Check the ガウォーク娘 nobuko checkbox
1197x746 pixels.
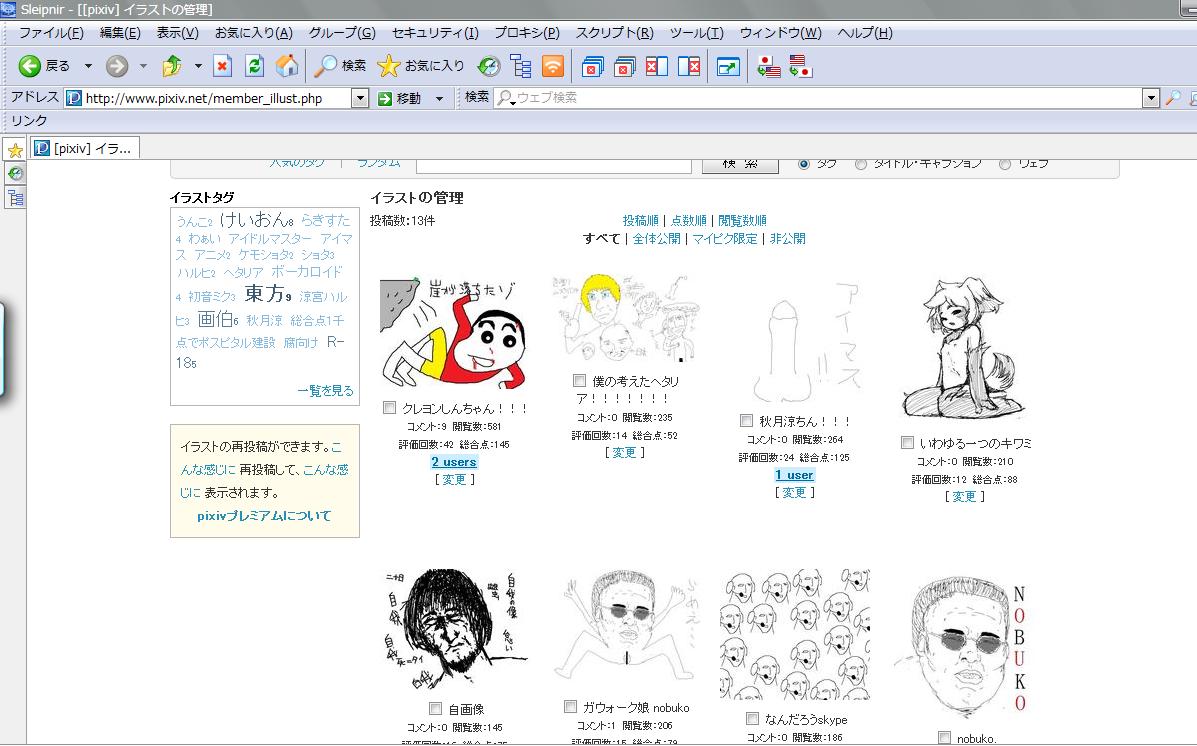coord(570,706)
